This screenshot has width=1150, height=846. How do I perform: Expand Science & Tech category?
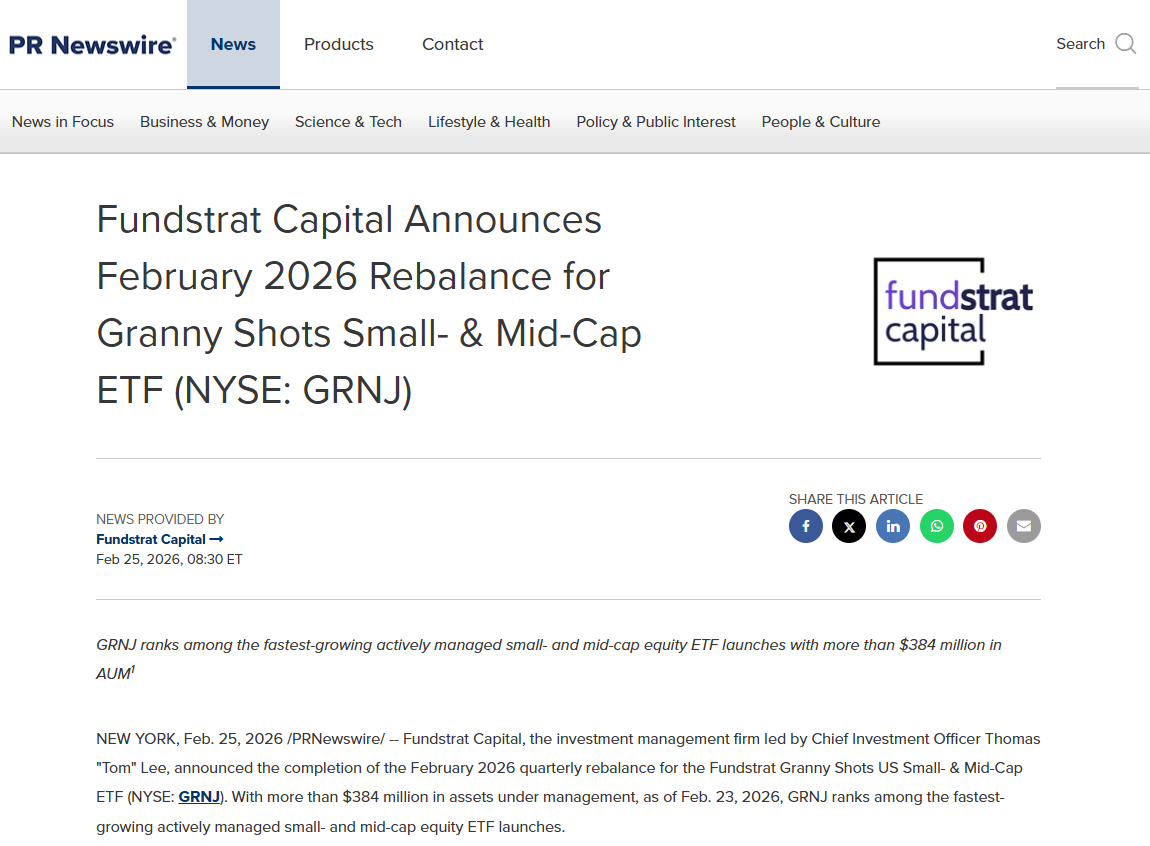click(348, 122)
